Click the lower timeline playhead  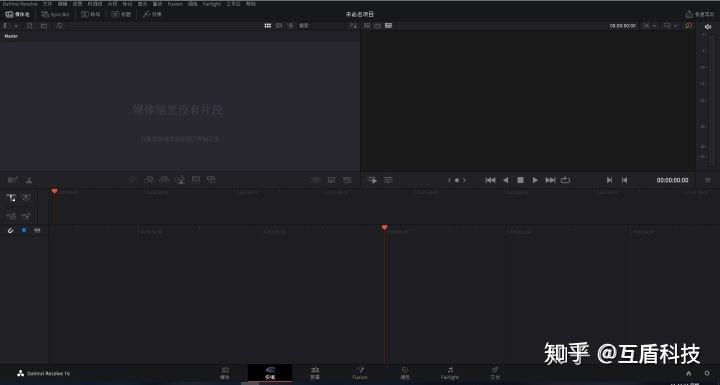click(384, 227)
